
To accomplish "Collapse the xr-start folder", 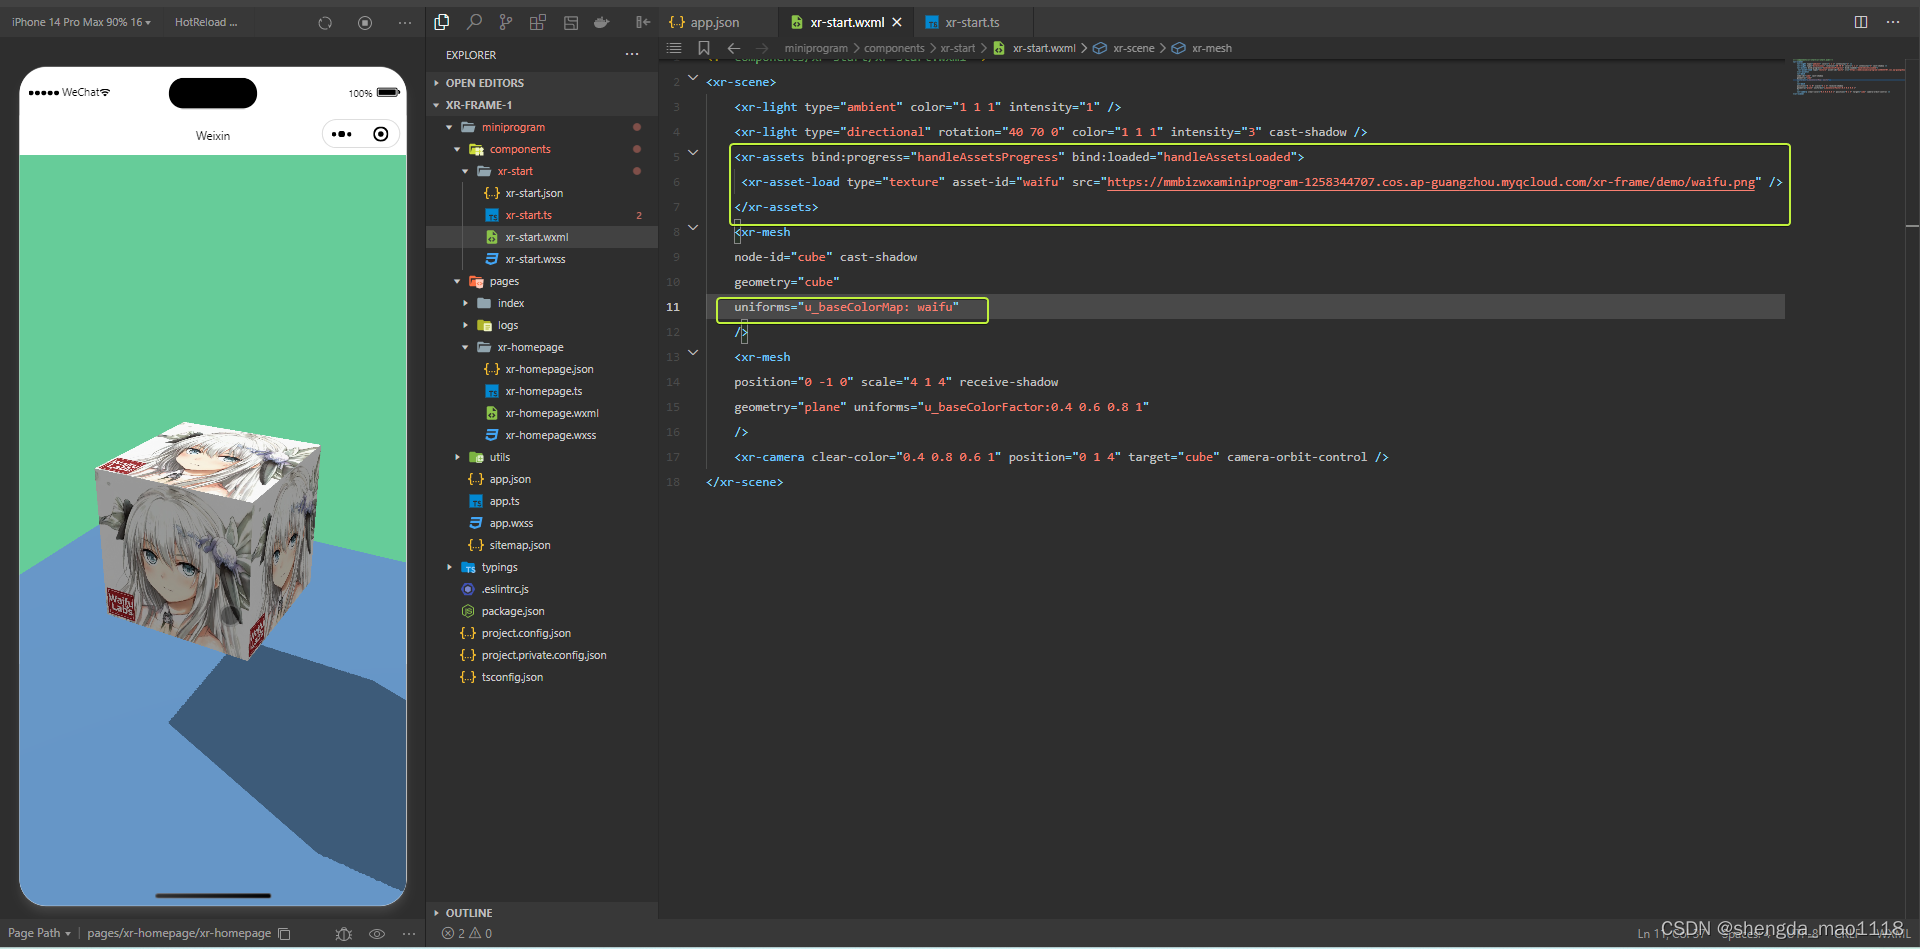I will tap(465, 171).
